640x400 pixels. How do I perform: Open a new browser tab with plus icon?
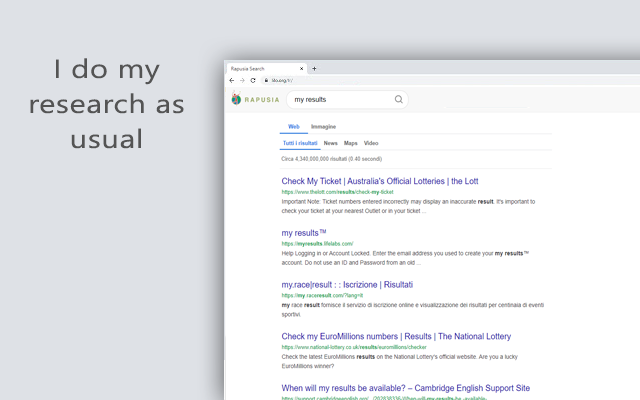(314, 69)
